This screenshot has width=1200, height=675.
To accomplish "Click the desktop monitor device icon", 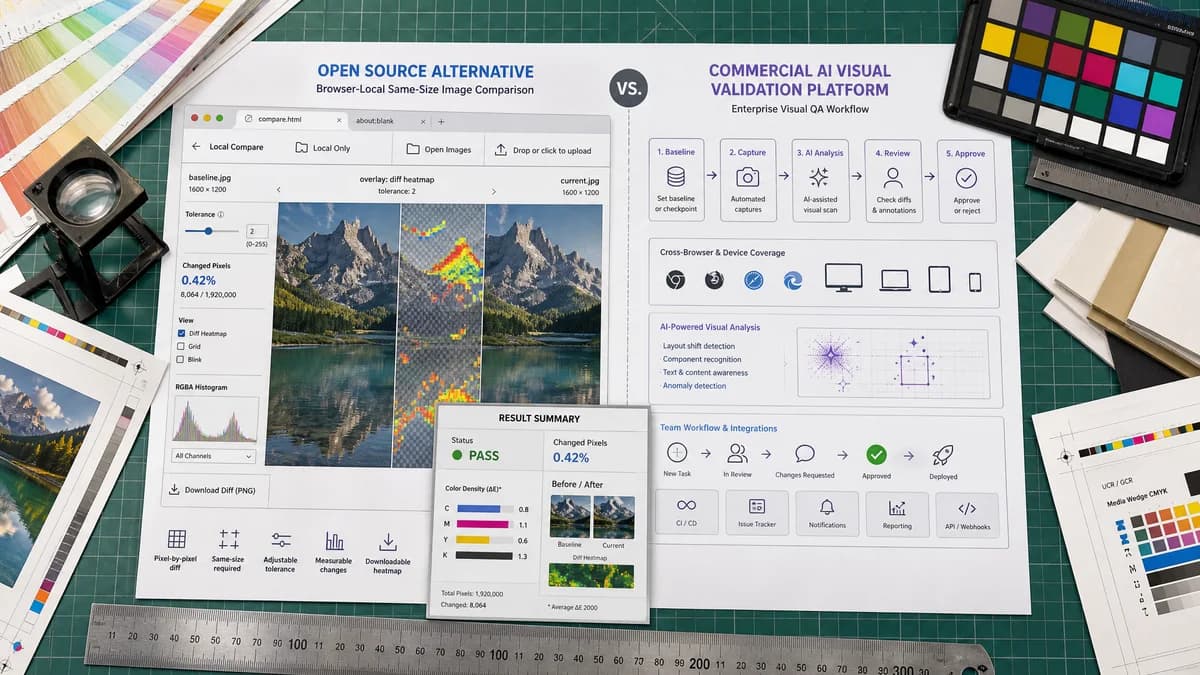I will coord(843,278).
